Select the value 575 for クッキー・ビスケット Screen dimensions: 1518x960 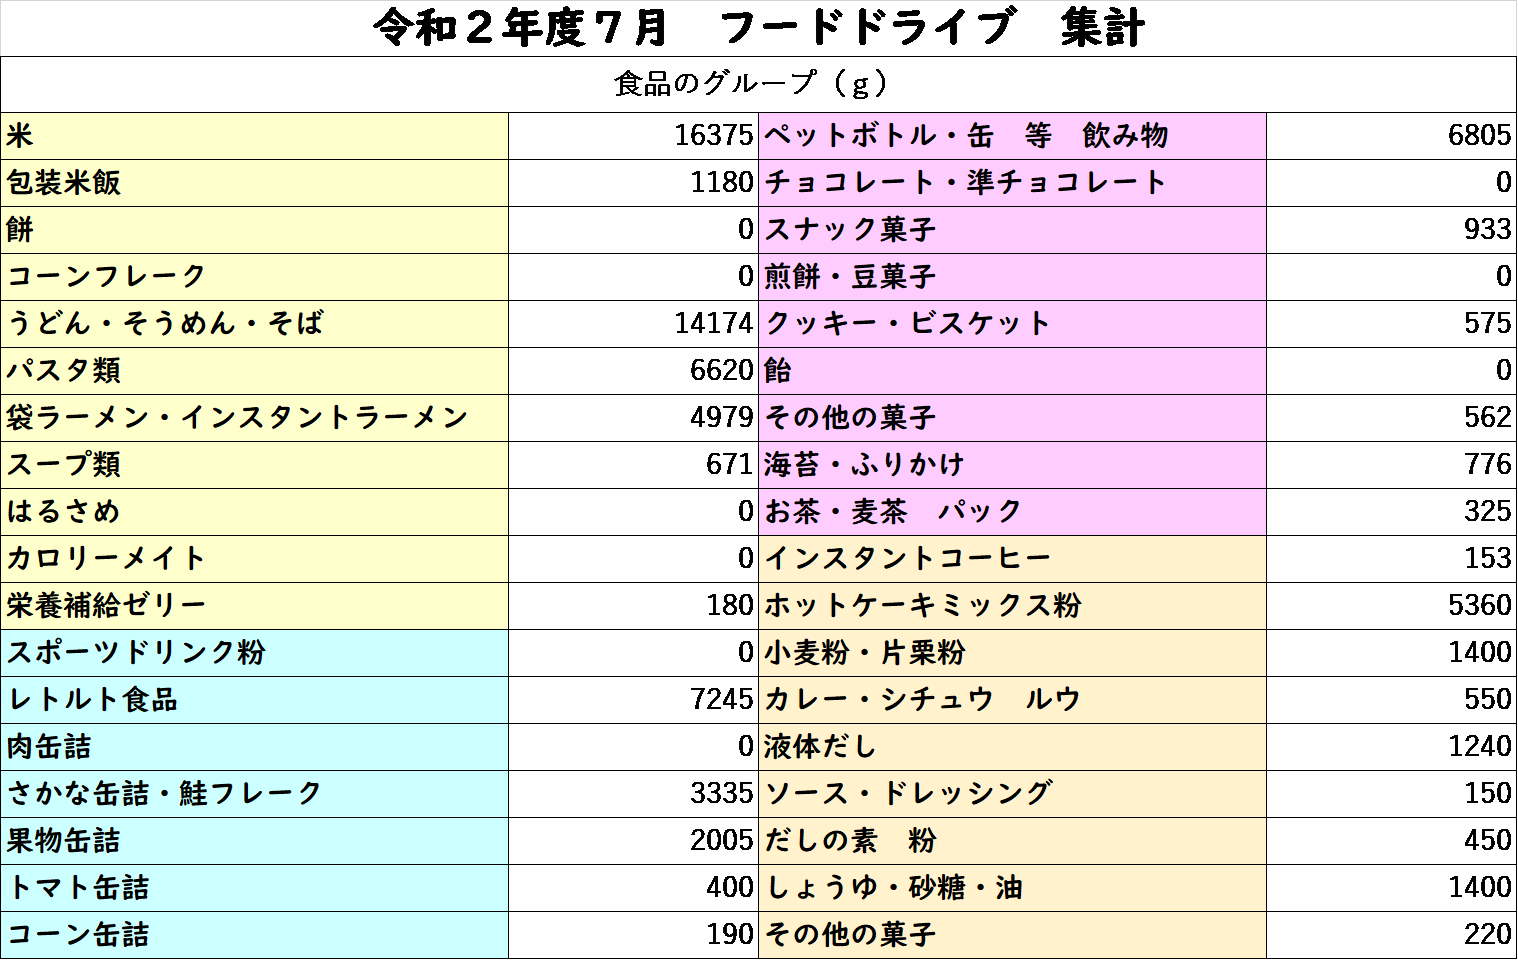tap(1392, 324)
